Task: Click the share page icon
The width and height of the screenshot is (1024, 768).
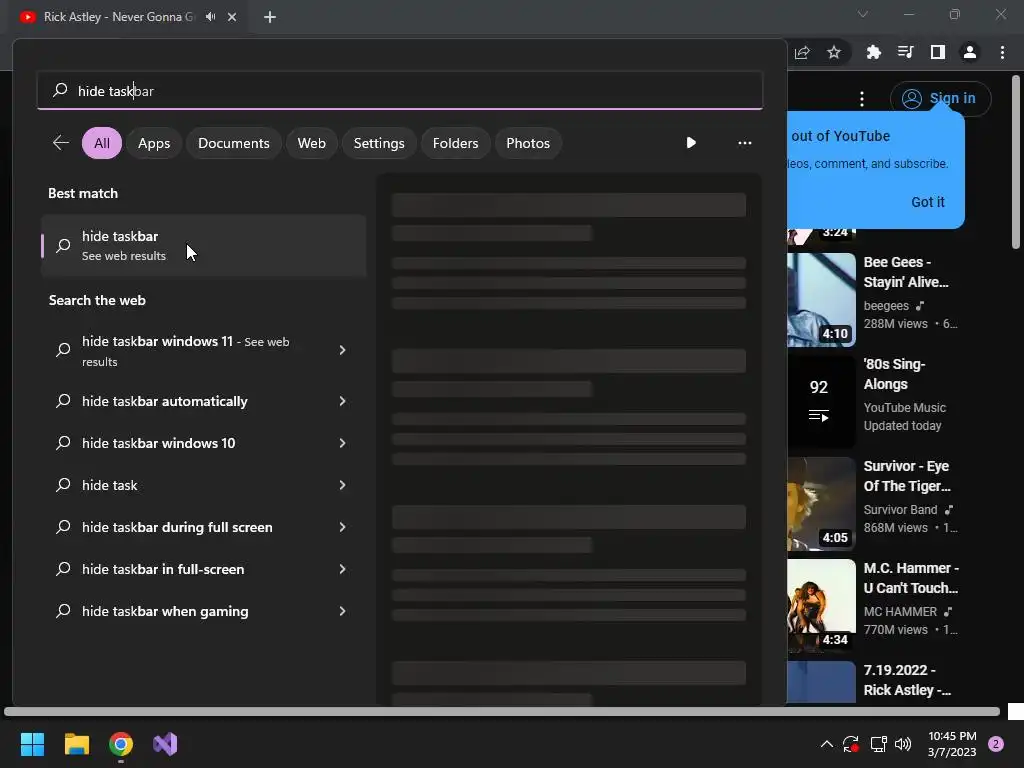Action: (x=803, y=52)
